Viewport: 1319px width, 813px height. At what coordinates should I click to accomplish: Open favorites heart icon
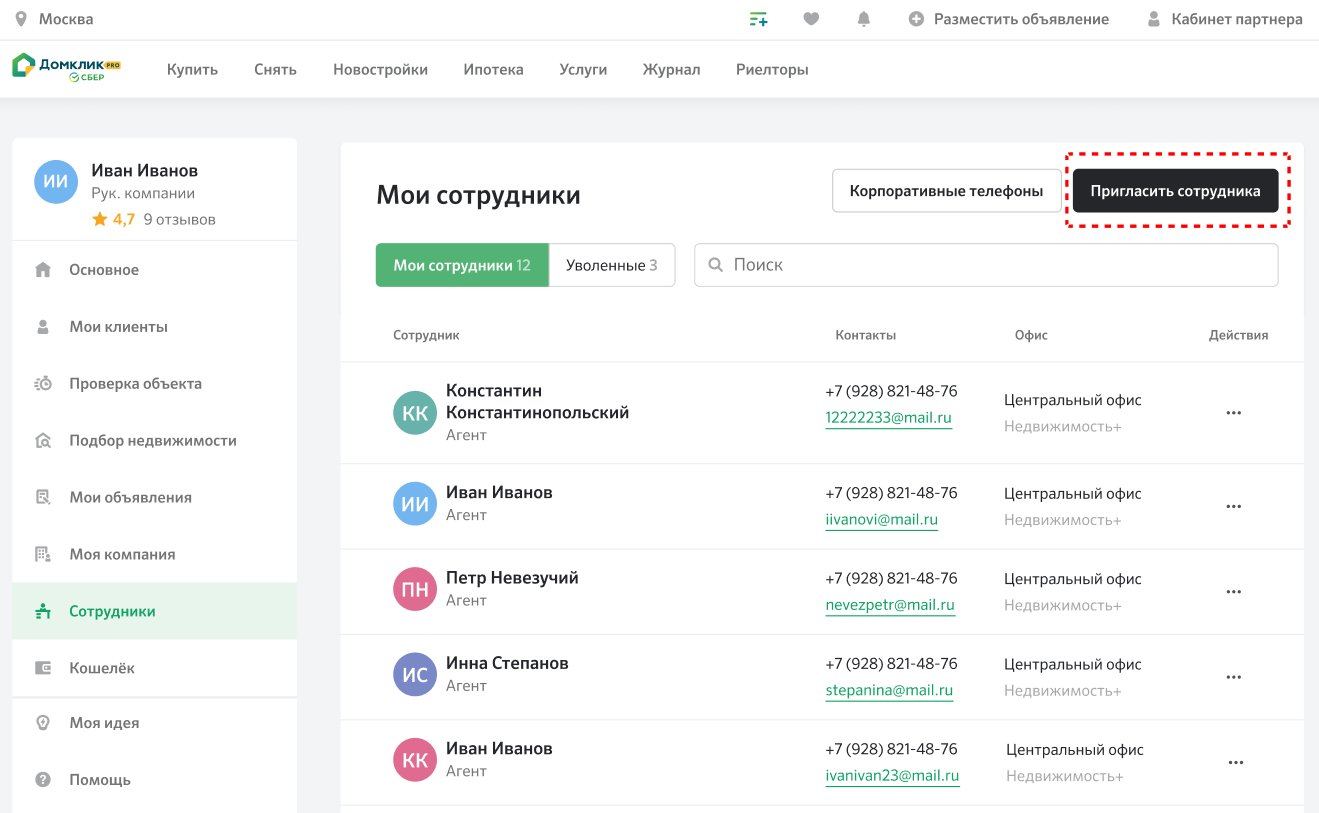[811, 19]
